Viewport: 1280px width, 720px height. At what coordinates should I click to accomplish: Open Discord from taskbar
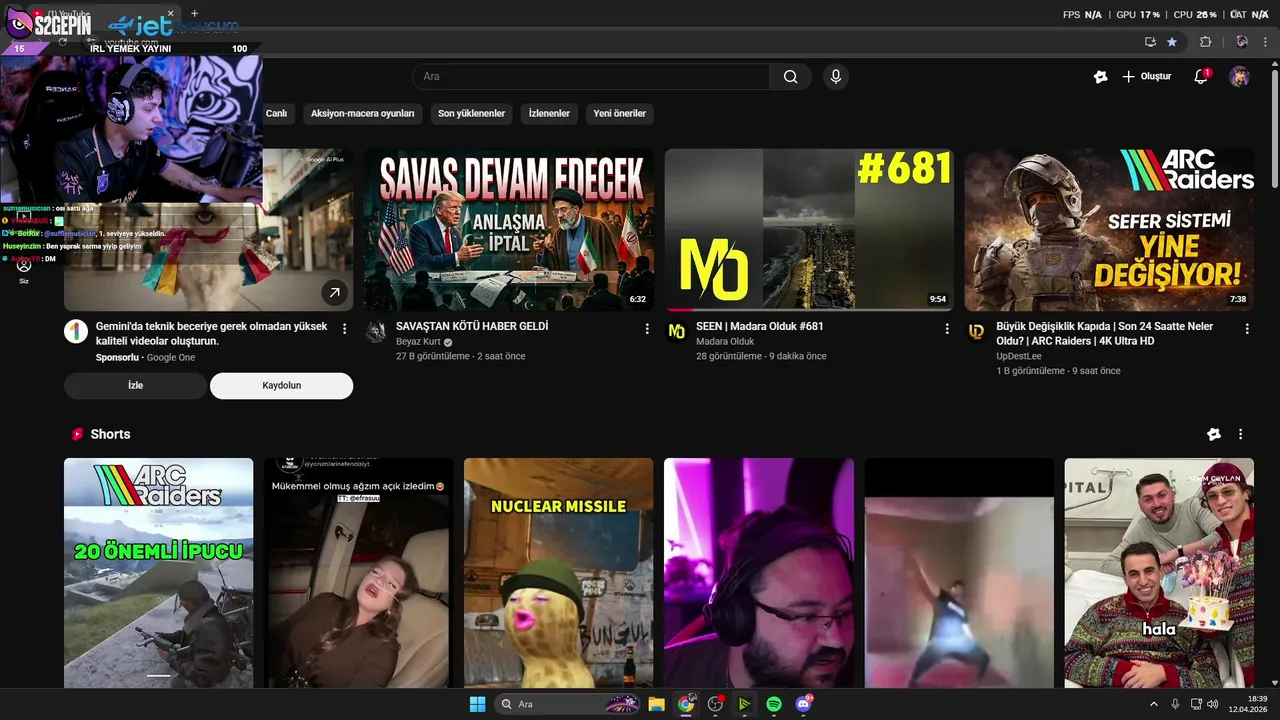click(803, 704)
